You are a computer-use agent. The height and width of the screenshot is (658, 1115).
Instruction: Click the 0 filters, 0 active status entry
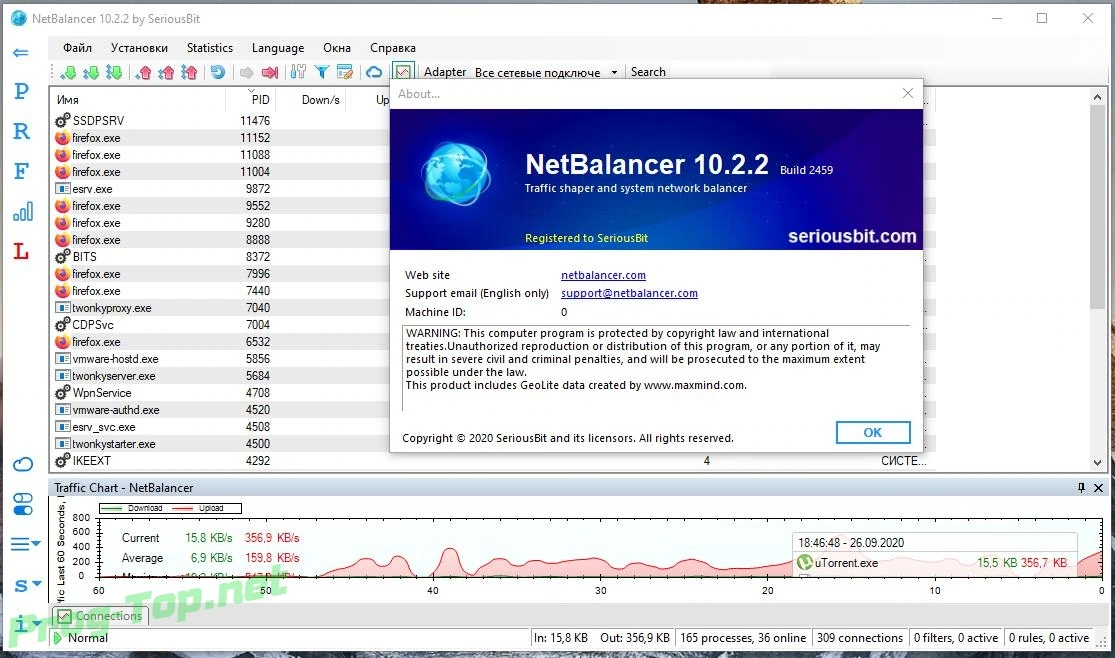[956, 638]
